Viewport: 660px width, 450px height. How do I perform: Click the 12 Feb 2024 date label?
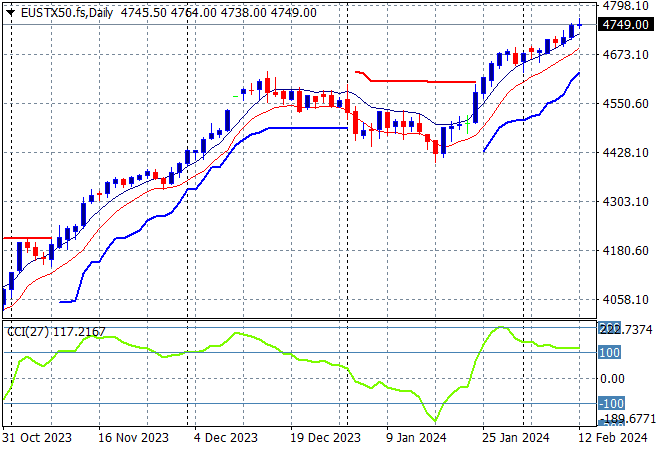click(x=610, y=437)
